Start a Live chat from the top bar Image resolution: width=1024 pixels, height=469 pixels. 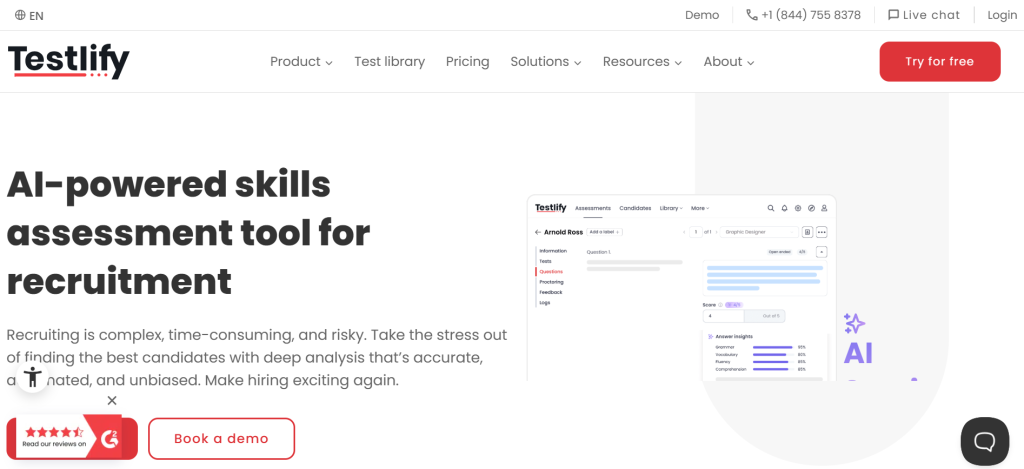click(923, 15)
